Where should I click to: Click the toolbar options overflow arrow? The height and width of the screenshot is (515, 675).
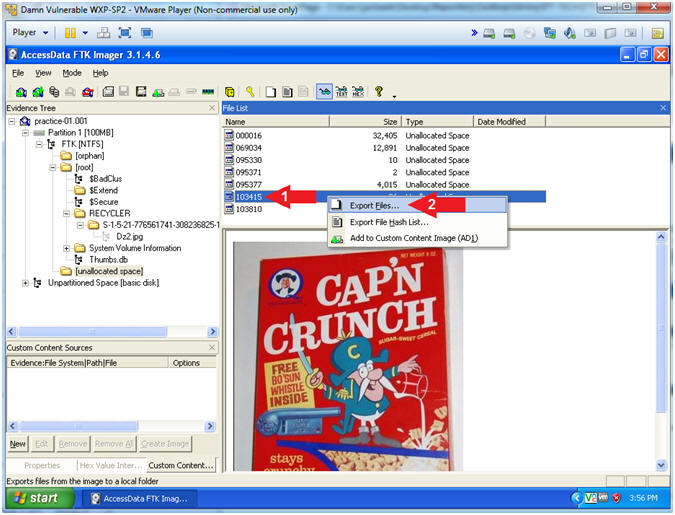(394, 96)
